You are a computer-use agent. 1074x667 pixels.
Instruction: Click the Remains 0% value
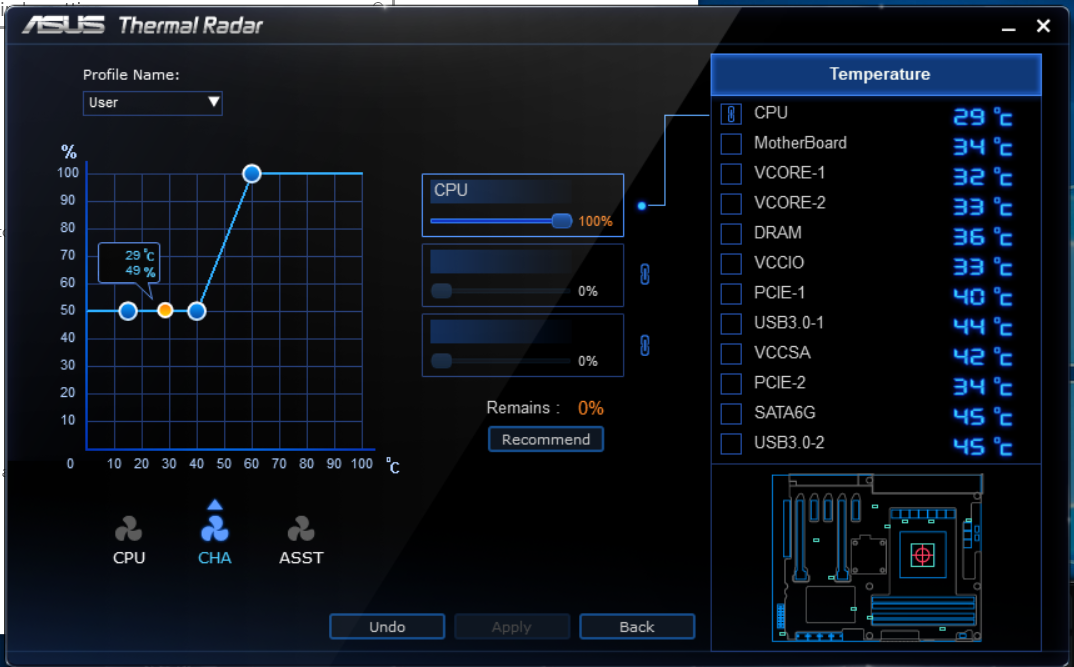tap(590, 408)
